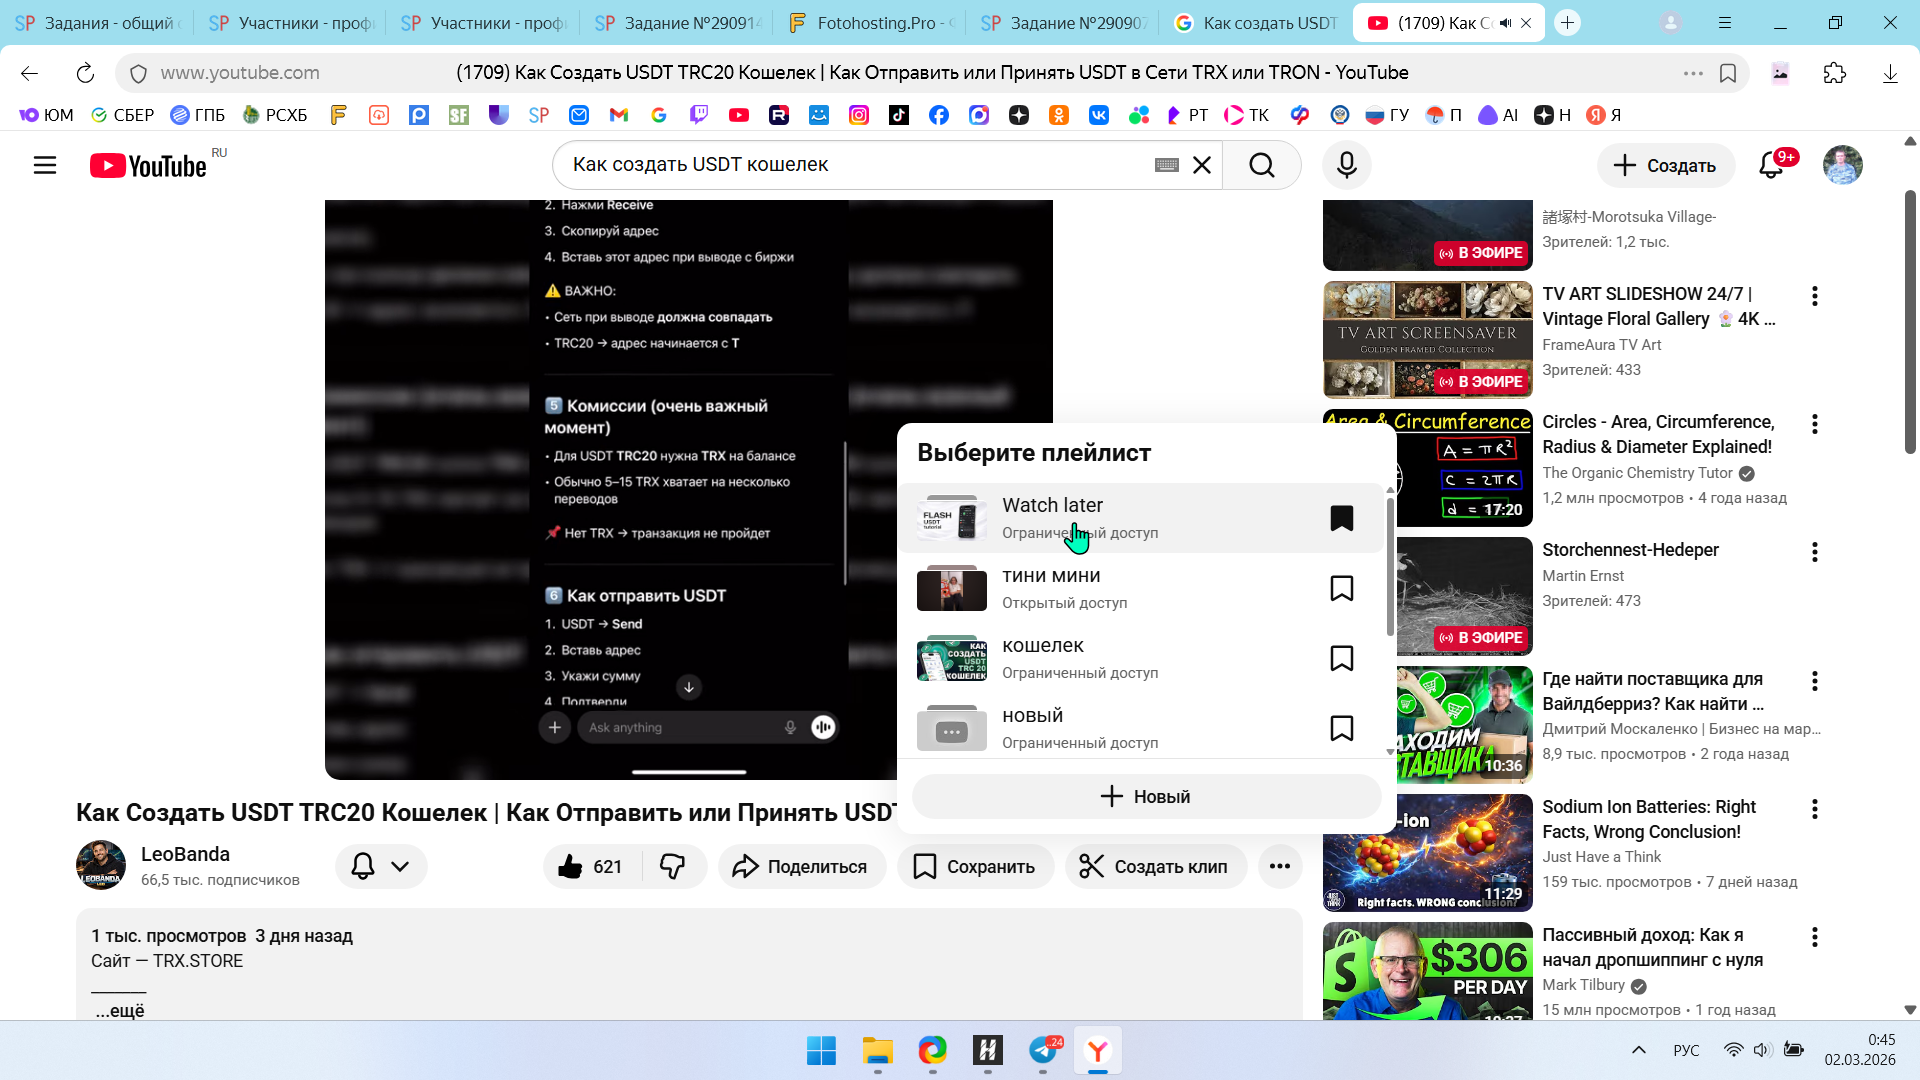Toggle bookmark for кошелек playlist
The height and width of the screenshot is (1080, 1920).
[x=1341, y=658]
